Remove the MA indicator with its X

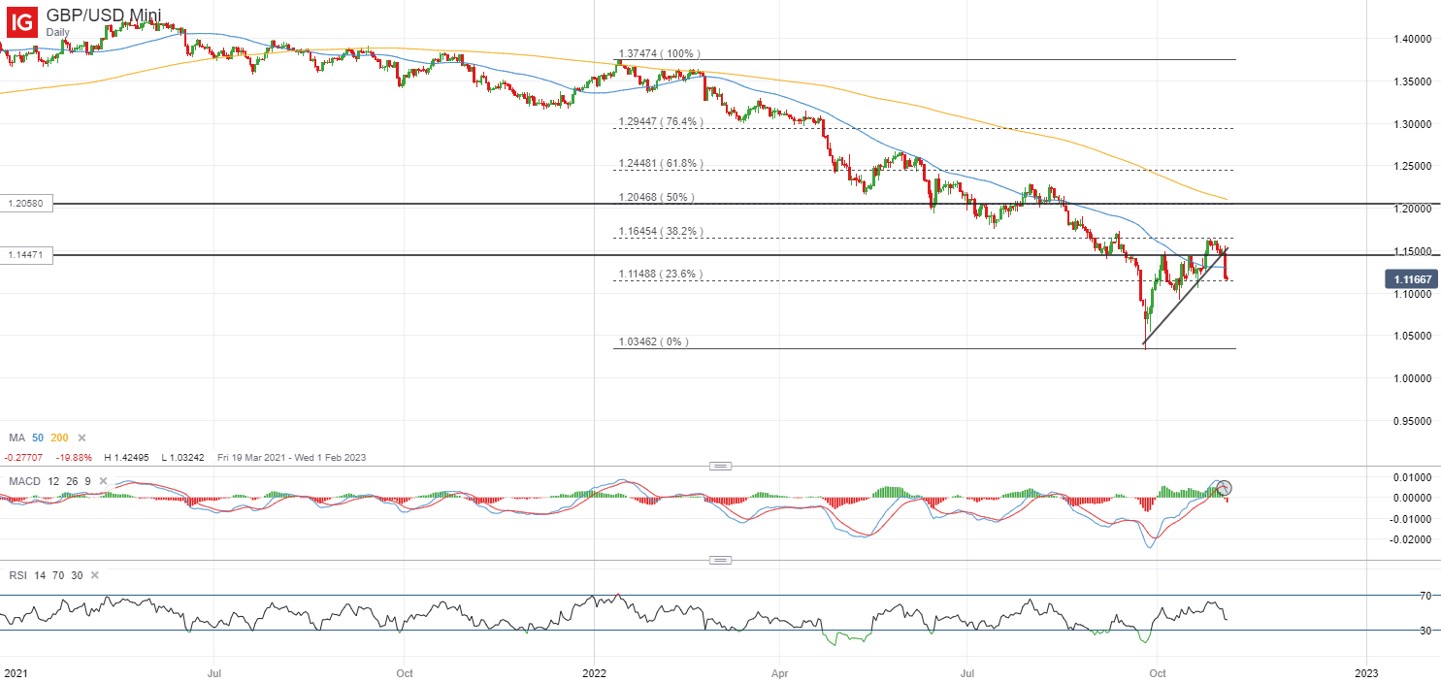[82, 438]
